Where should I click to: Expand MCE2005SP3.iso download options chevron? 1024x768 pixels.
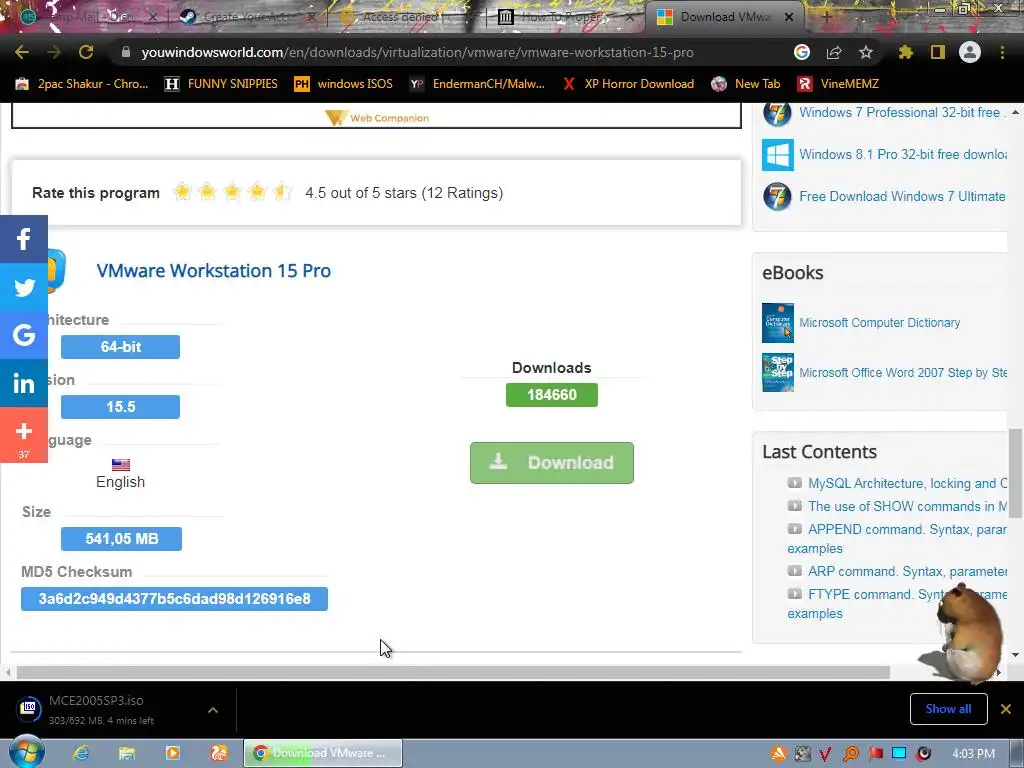pyautogui.click(x=213, y=710)
